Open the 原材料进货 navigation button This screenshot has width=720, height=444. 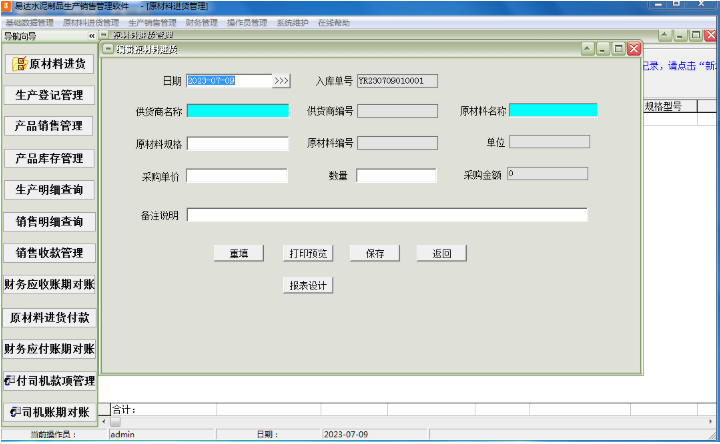pyautogui.click(x=49, y=64)
